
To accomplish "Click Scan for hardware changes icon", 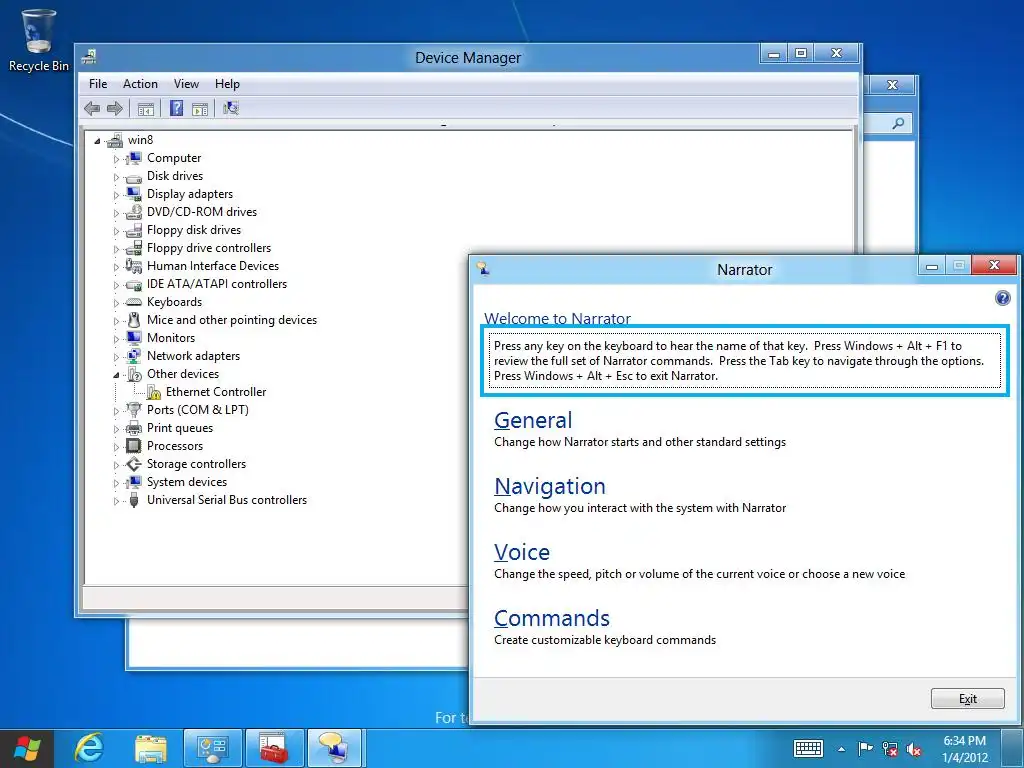I will tap(231, 108).
